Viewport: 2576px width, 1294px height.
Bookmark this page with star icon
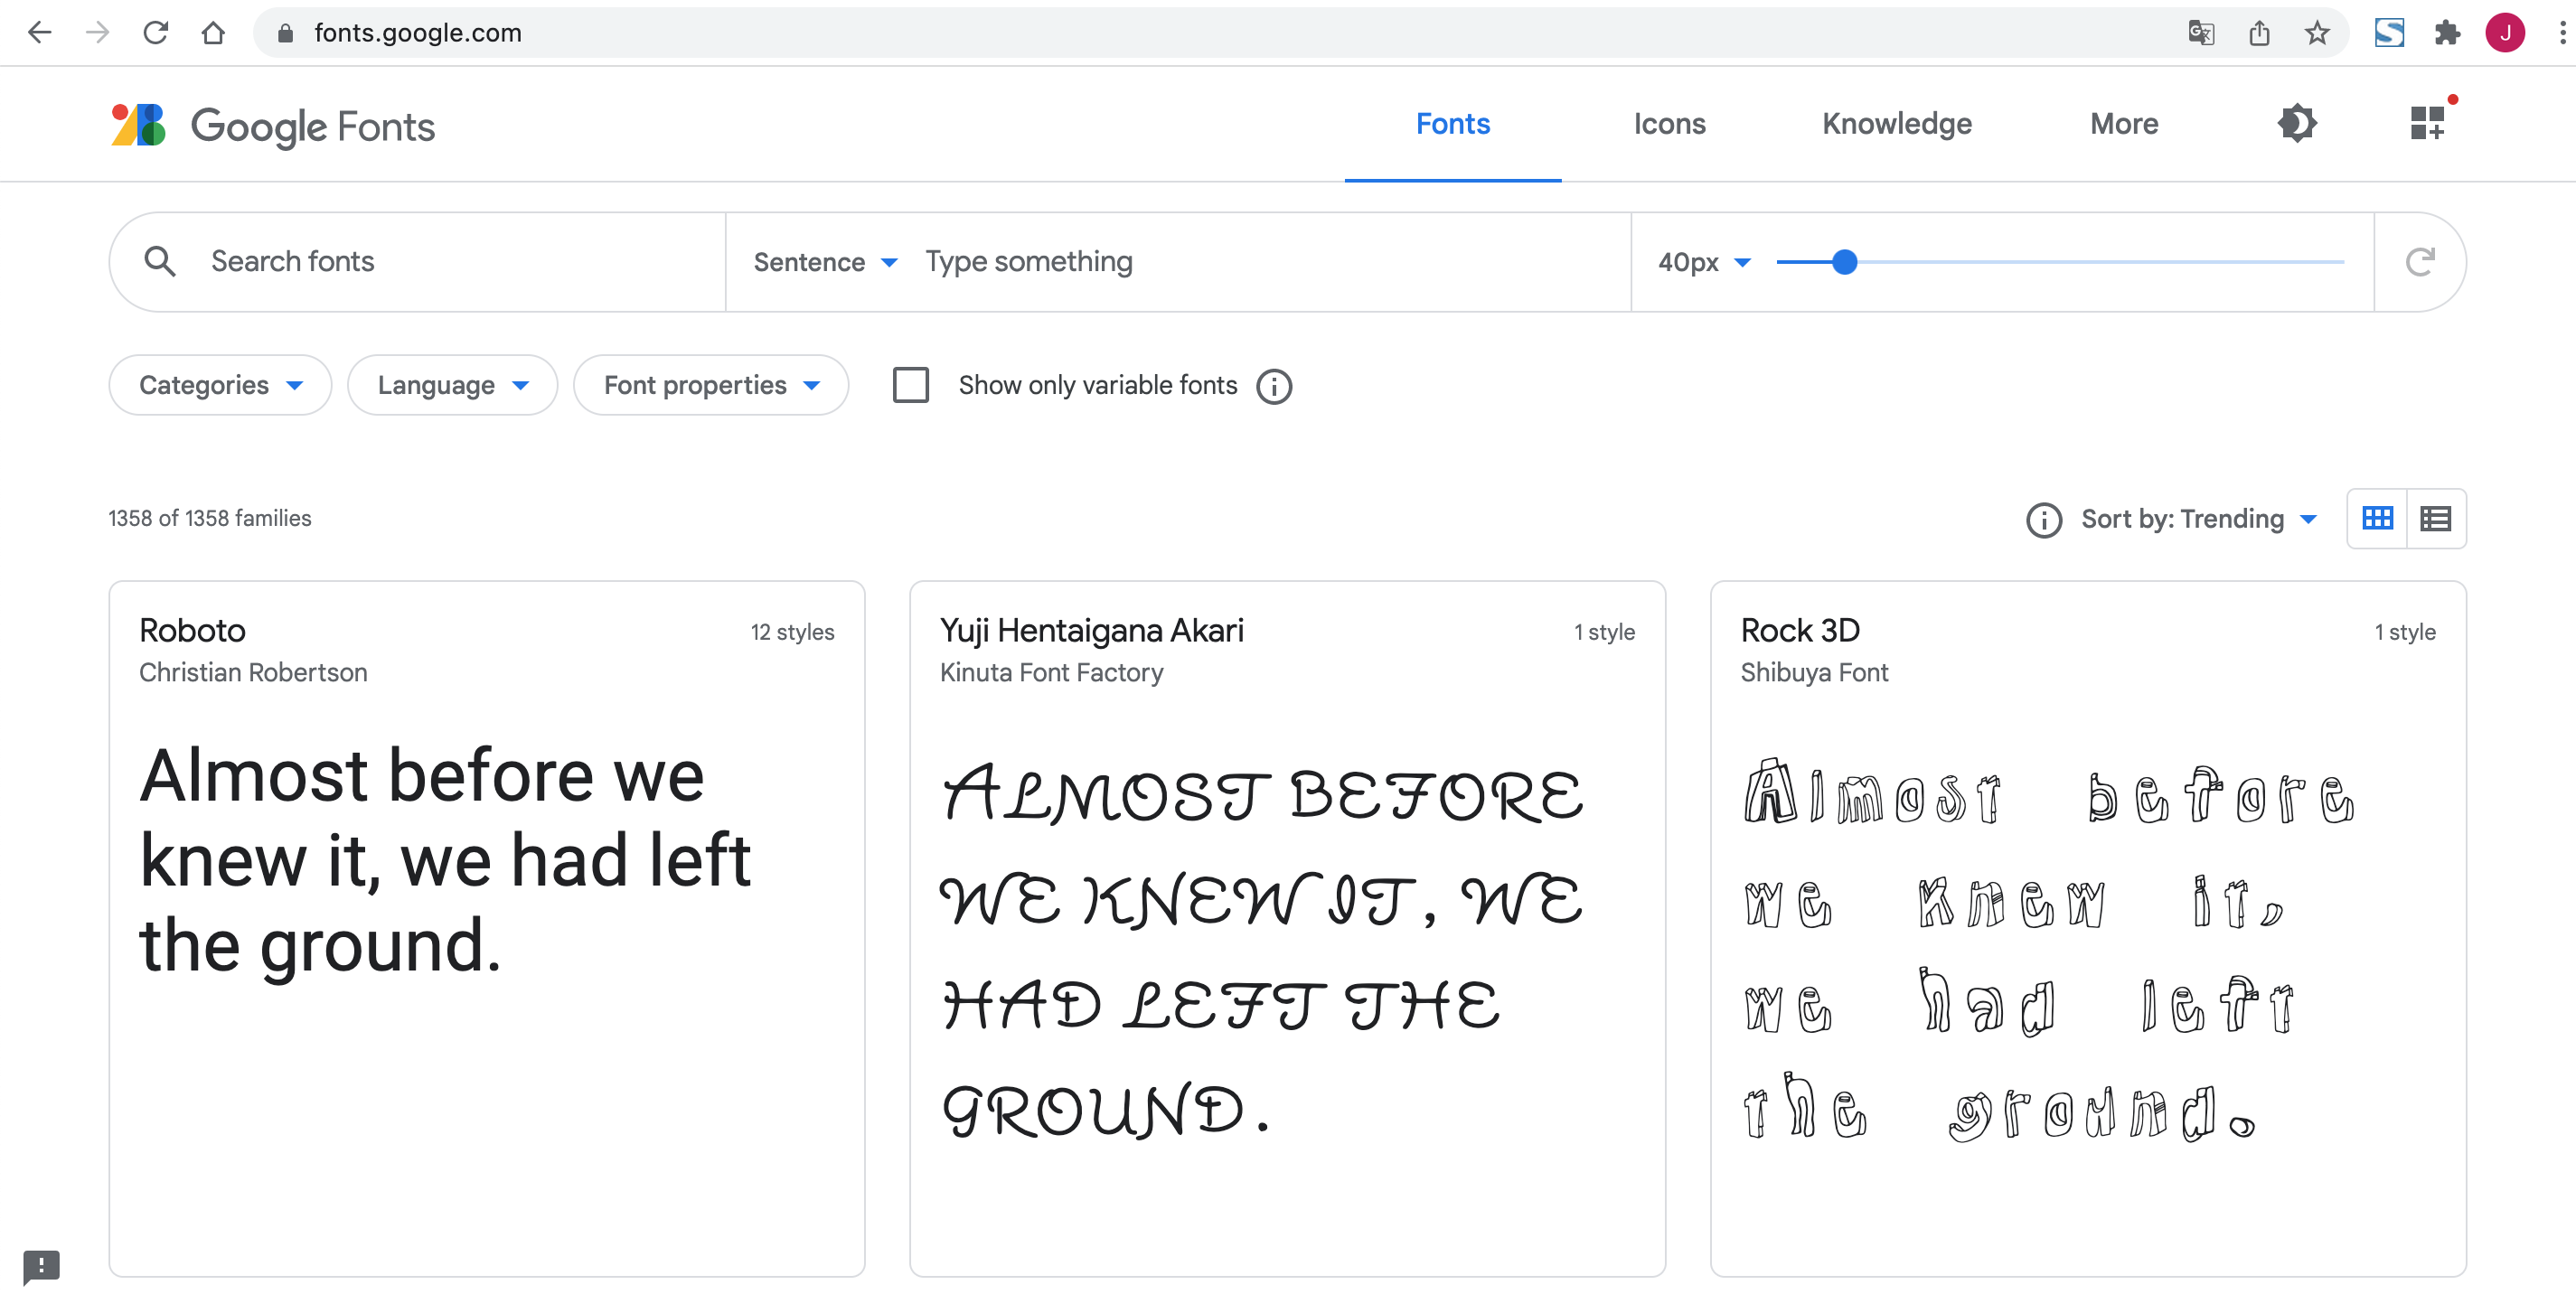2317,33
